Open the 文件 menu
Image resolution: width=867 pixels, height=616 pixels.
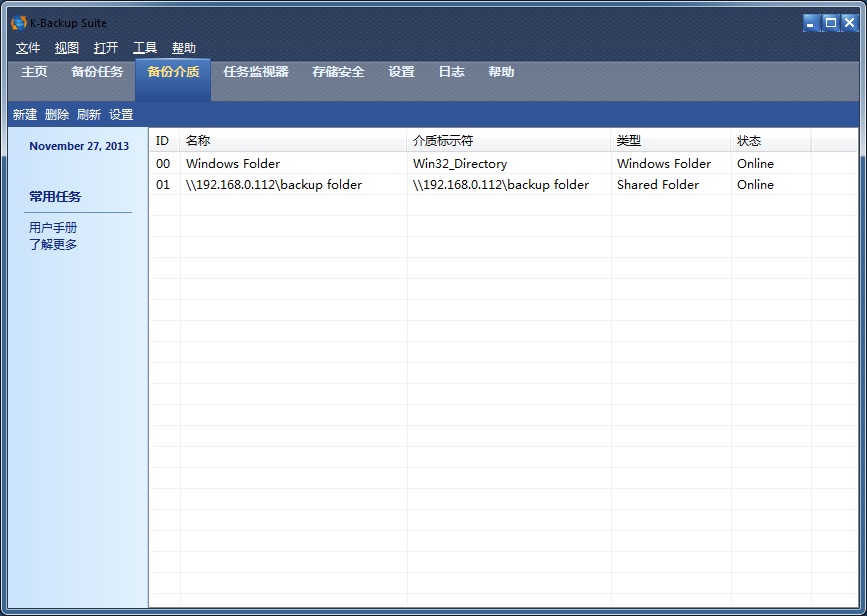point(28,48)
